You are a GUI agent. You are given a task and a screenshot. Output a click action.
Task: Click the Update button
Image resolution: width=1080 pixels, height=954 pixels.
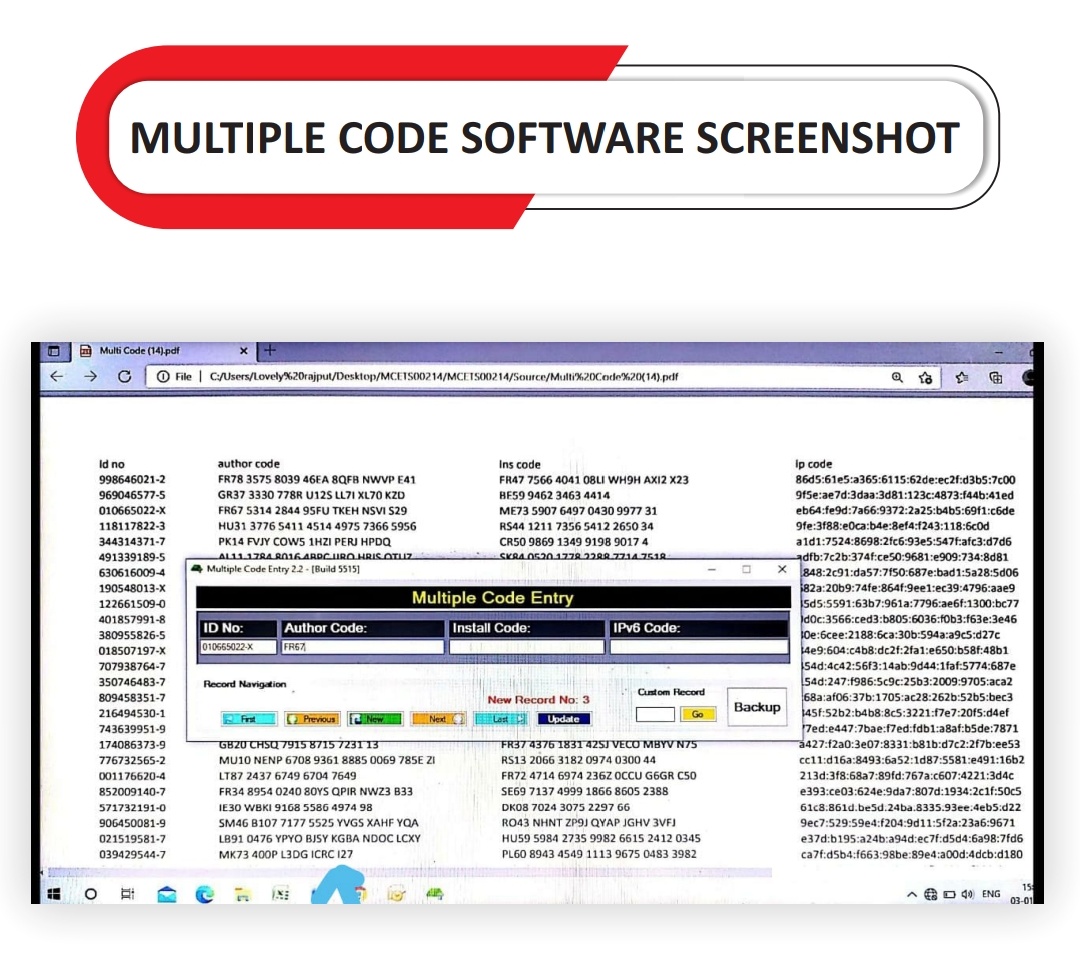click(563, 718)
